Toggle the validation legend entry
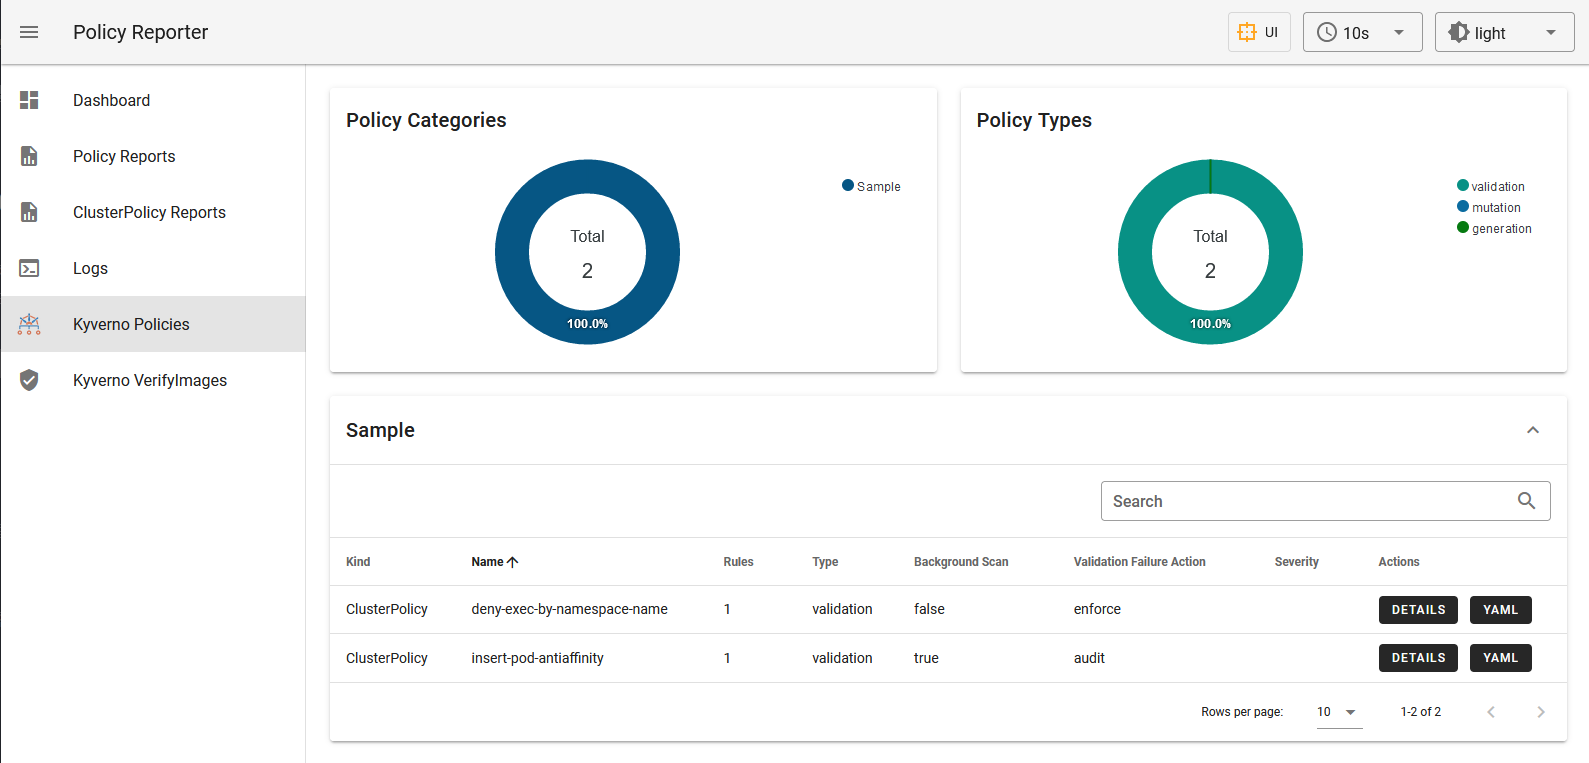The width and height of the screenshot is (1589, 763). (x=1490, y=186)
